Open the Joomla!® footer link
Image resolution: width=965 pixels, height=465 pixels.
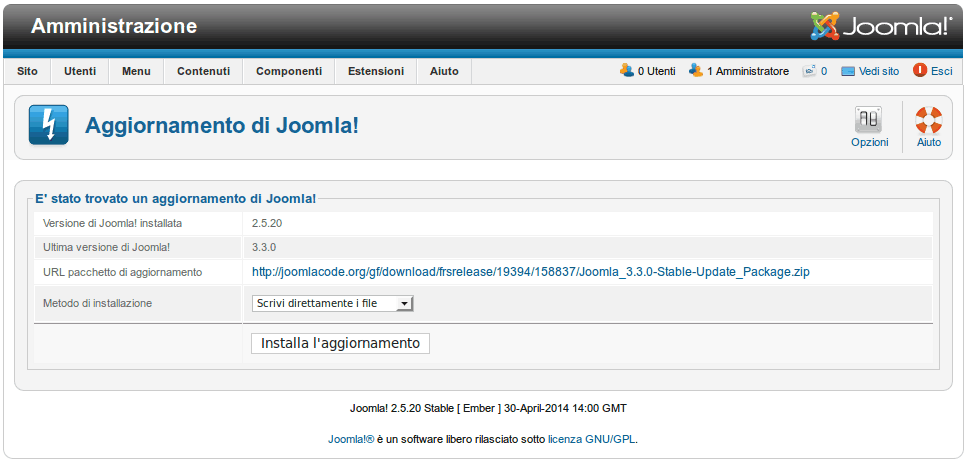[351, 440]
